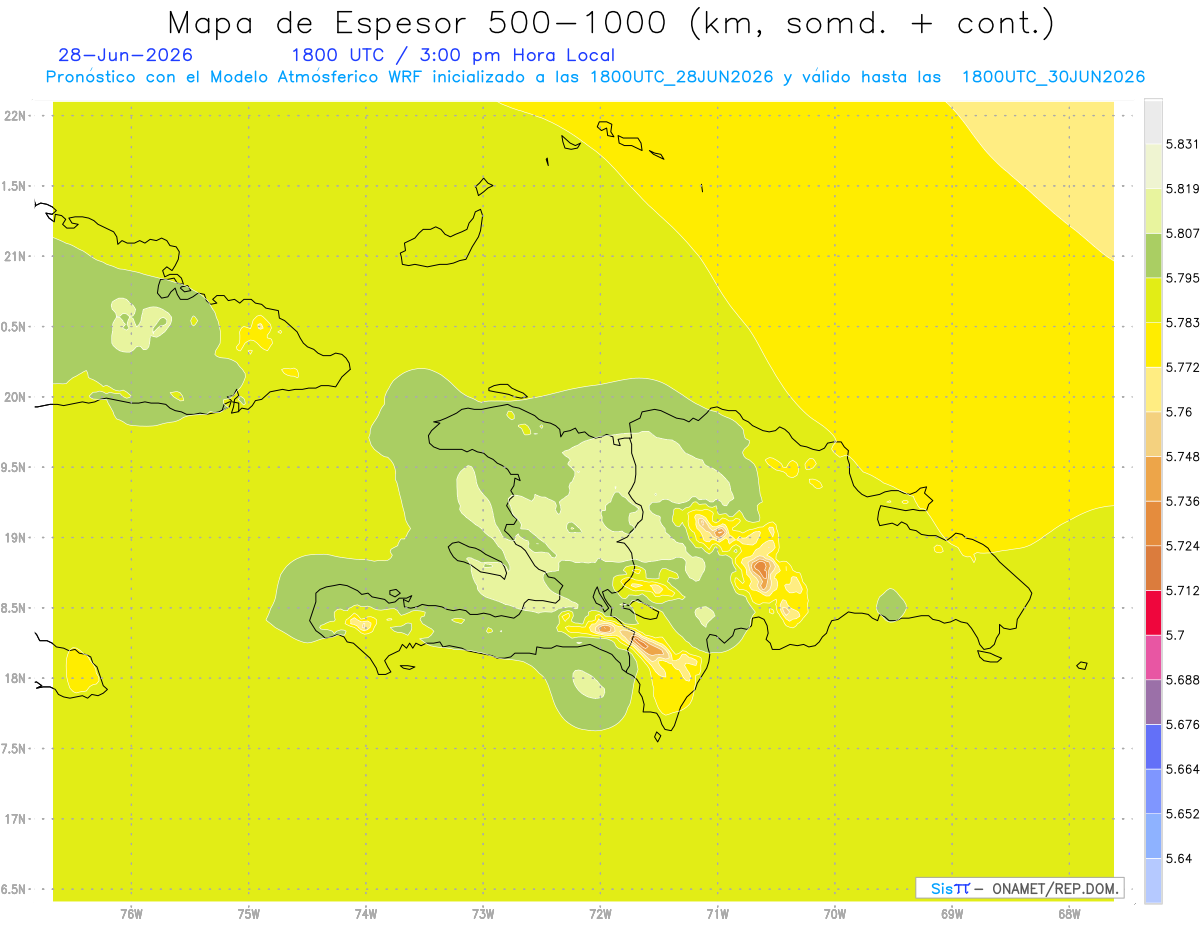Screen dimensions: 1200x927
Task: Click the '70W' longitude label
Action: coord(835,913)
